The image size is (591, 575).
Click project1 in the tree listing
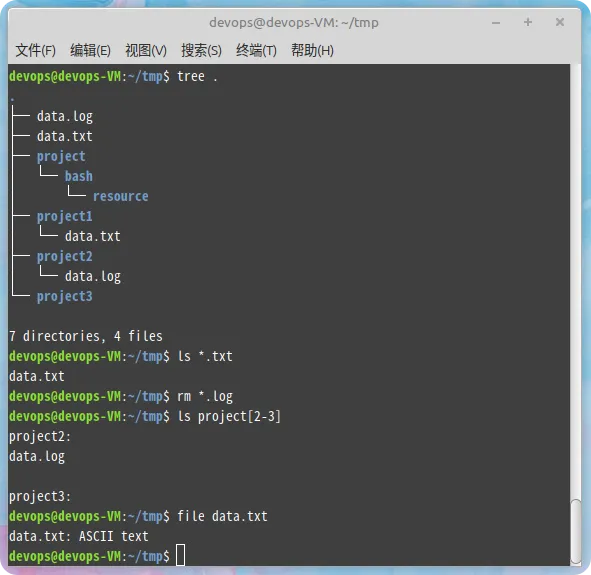point(64,216)
